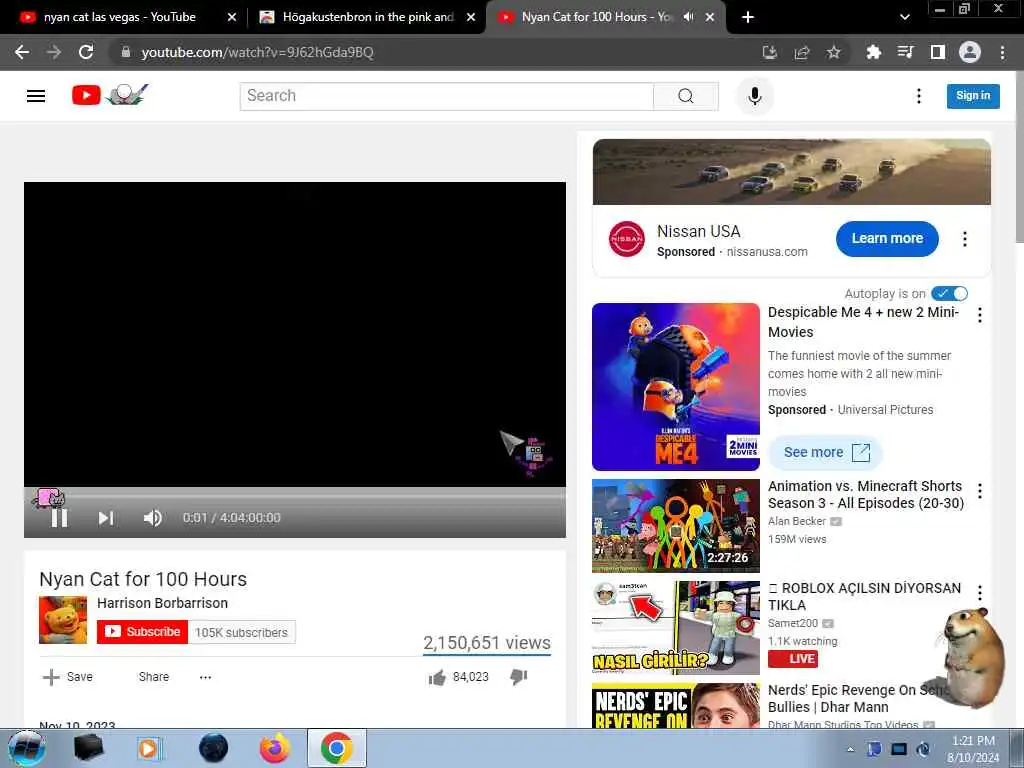The image size is (1024, 768).
Task: Skip to the next video
Action: [106, 519]
